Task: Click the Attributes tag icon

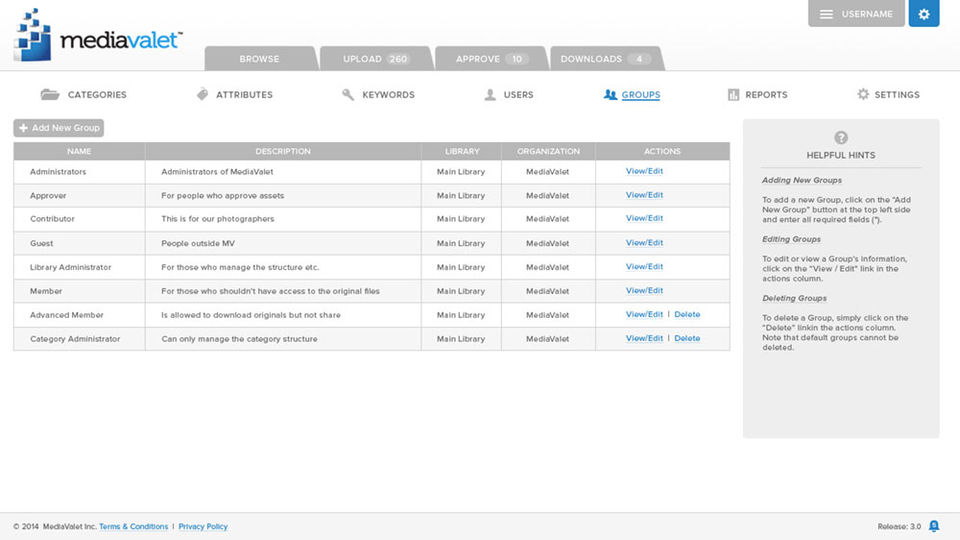Action: [202, 94]
